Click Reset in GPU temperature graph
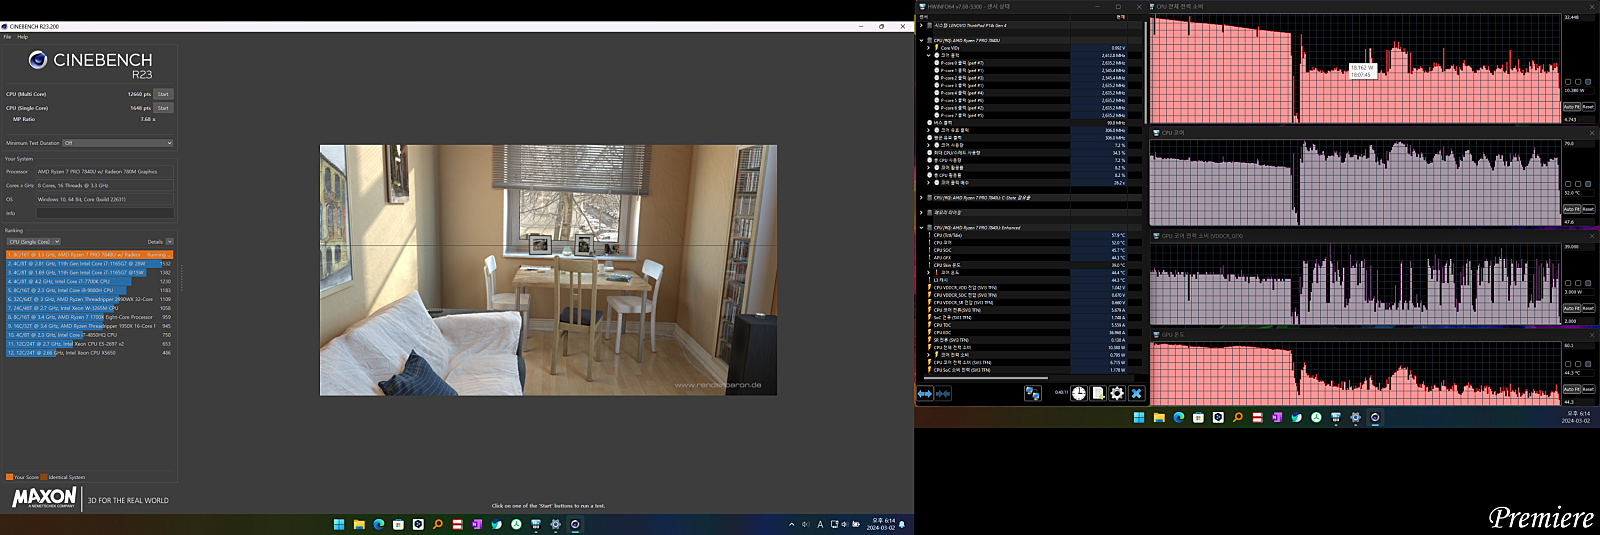The image size is (1600, 535). [1588, 389]
